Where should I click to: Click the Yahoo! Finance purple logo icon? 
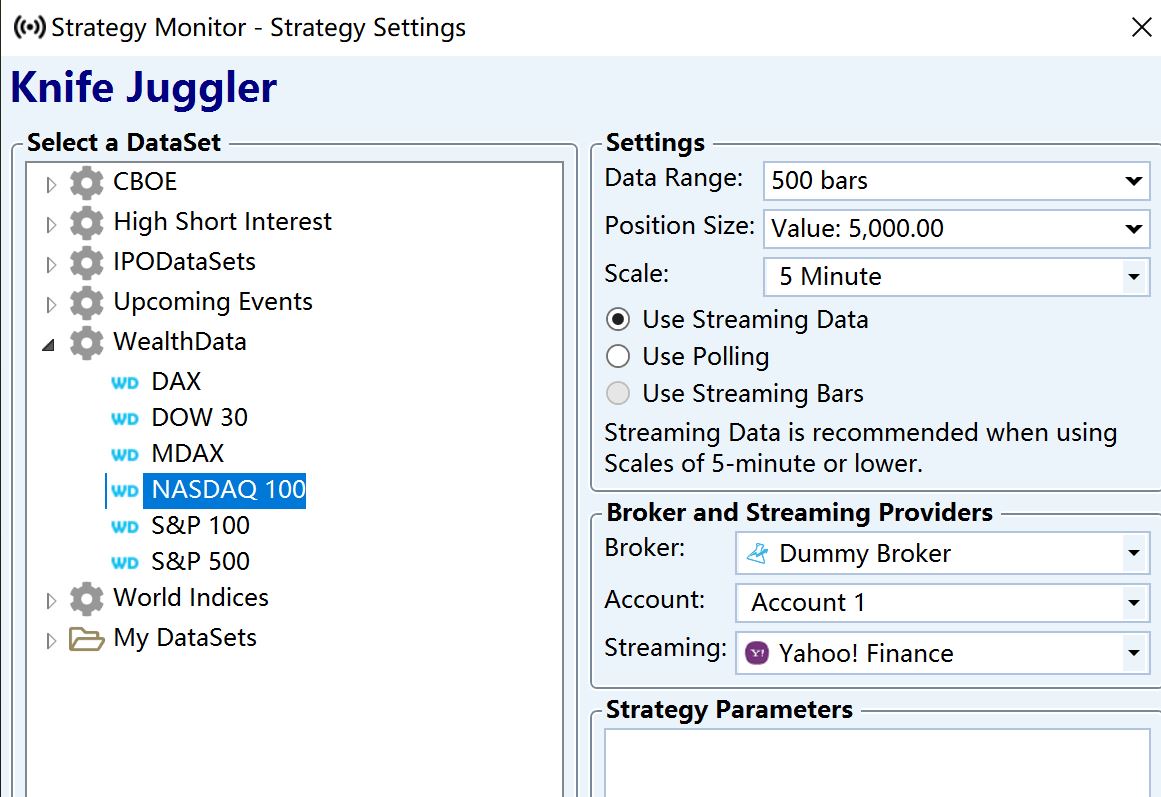[757, 653]
